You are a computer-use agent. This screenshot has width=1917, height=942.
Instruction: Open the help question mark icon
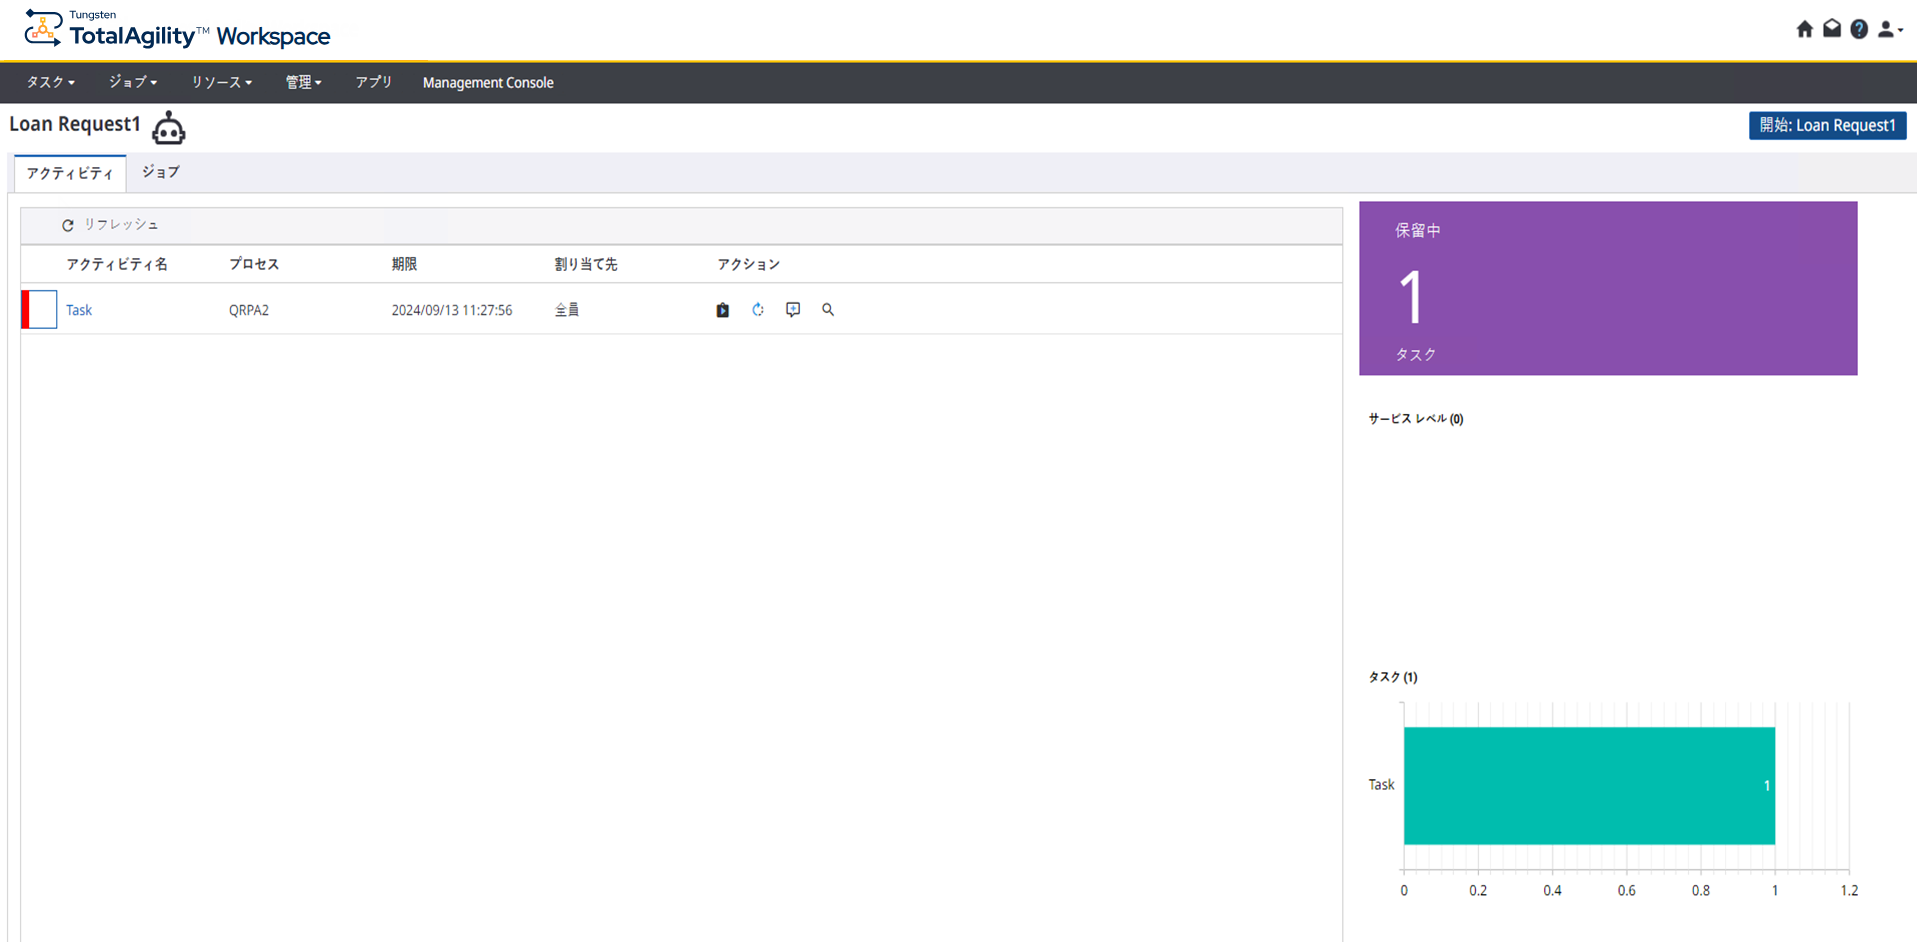coord(1858,29)
